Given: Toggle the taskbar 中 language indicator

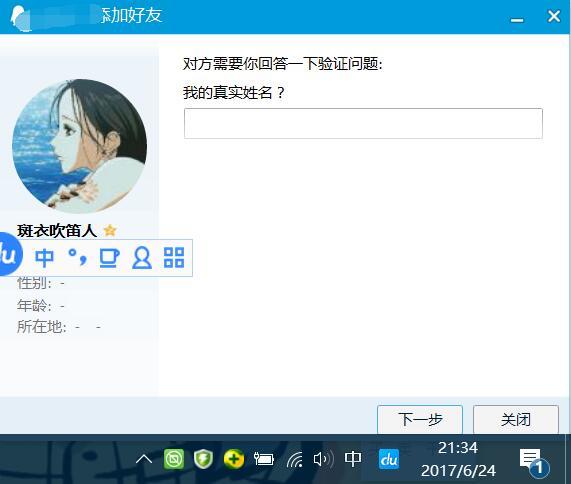Looking at the screenshot, I should [x=353, y=458].
